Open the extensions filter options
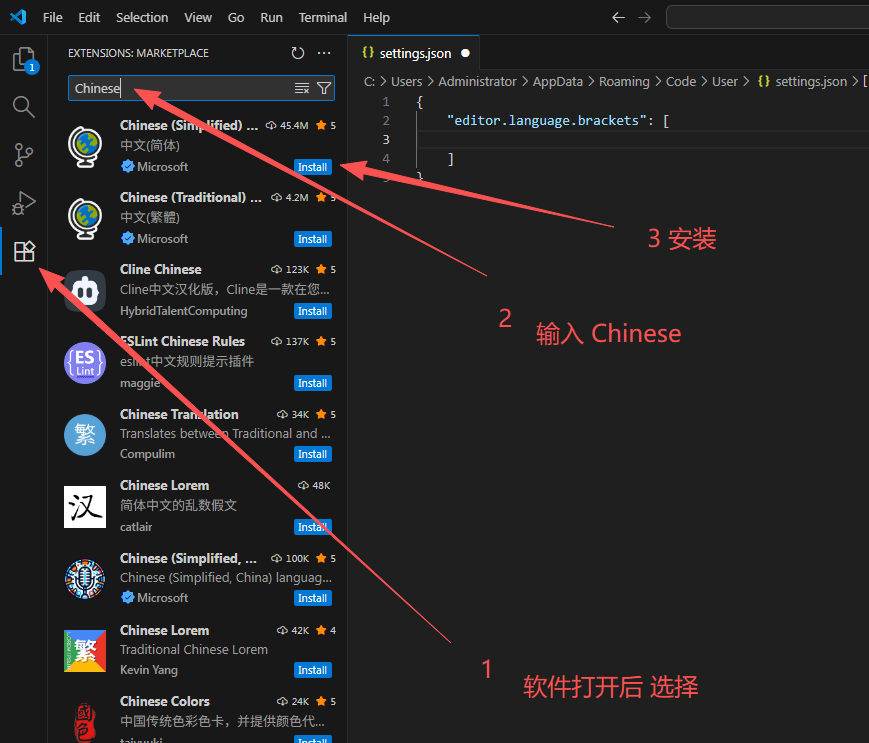Screen dimensions: 869x743 [x=324, y=88]
